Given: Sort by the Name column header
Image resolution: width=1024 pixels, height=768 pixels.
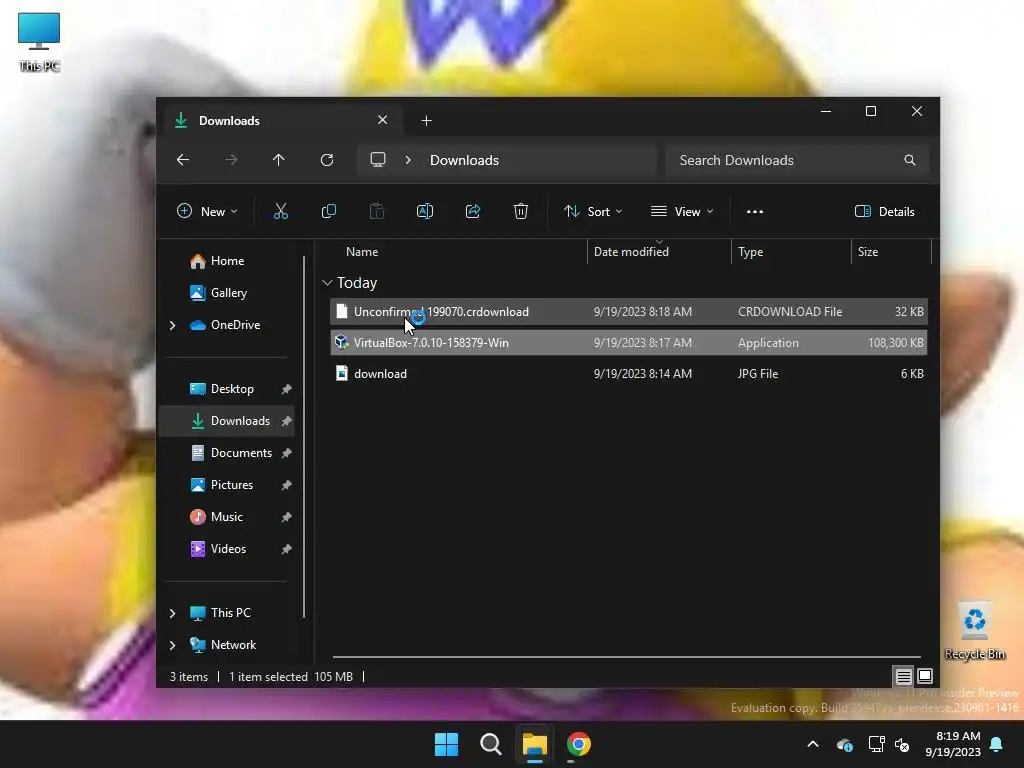Looking at the screenshot, I should 362,251.
